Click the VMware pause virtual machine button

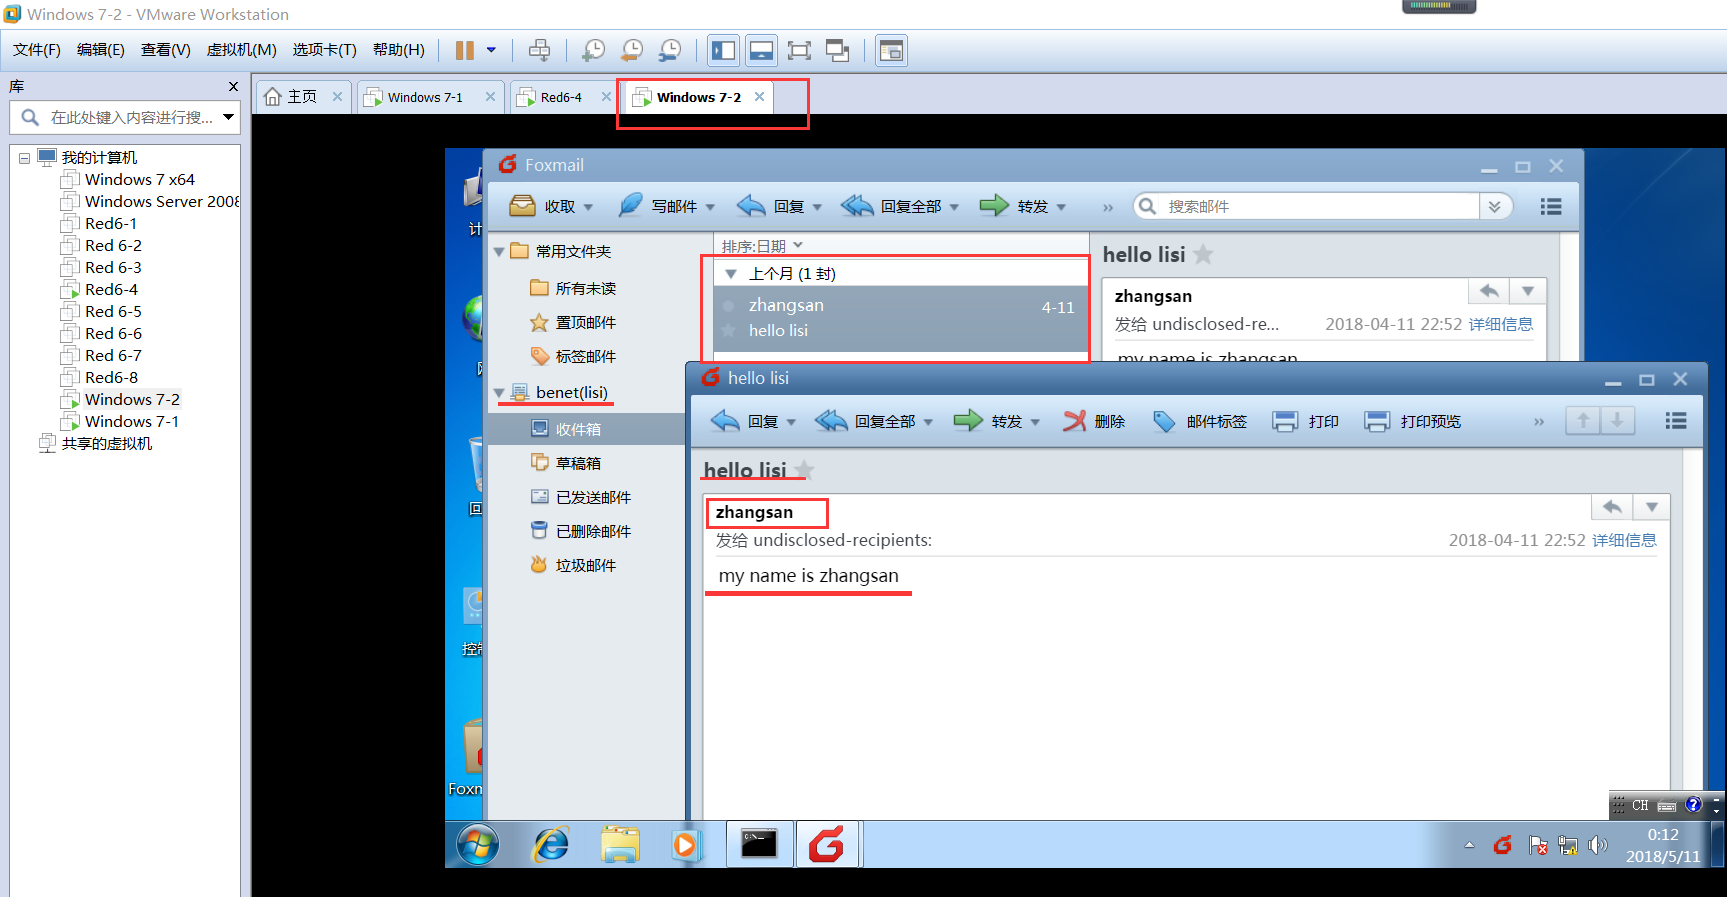[465, 50]
